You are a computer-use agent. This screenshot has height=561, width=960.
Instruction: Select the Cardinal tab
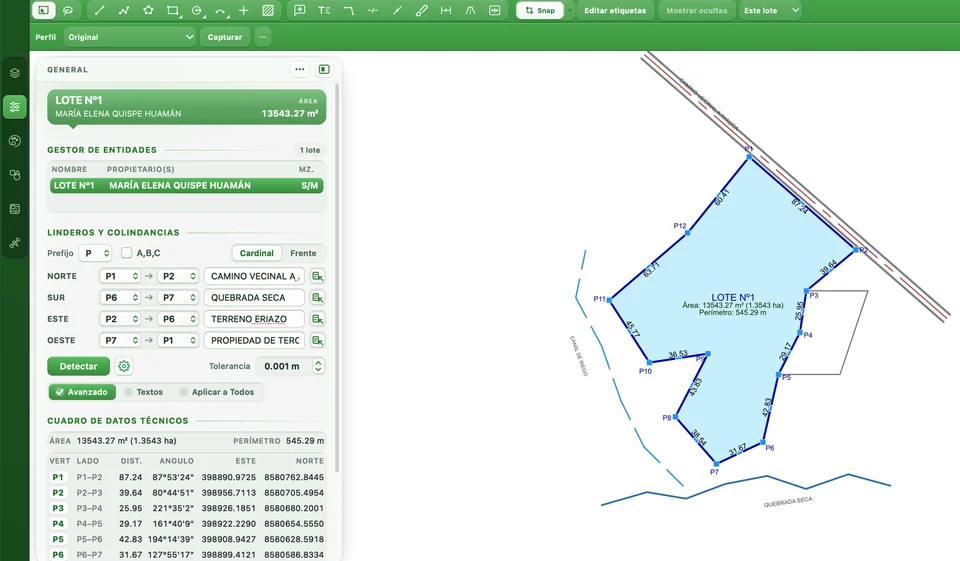(257, 253)
